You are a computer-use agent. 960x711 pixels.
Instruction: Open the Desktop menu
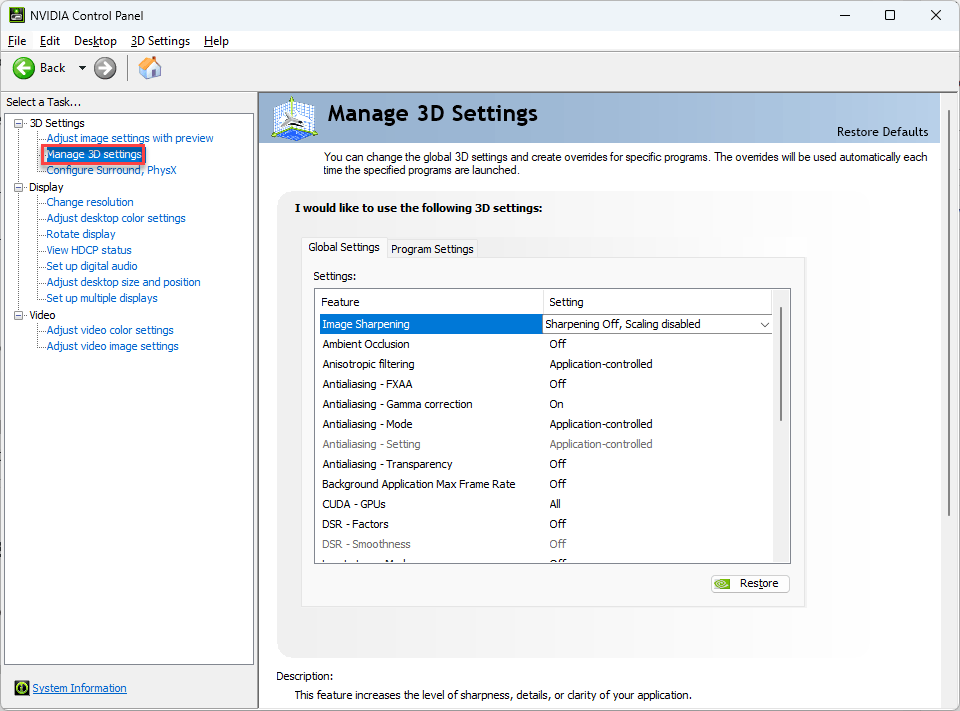[95, 41]
